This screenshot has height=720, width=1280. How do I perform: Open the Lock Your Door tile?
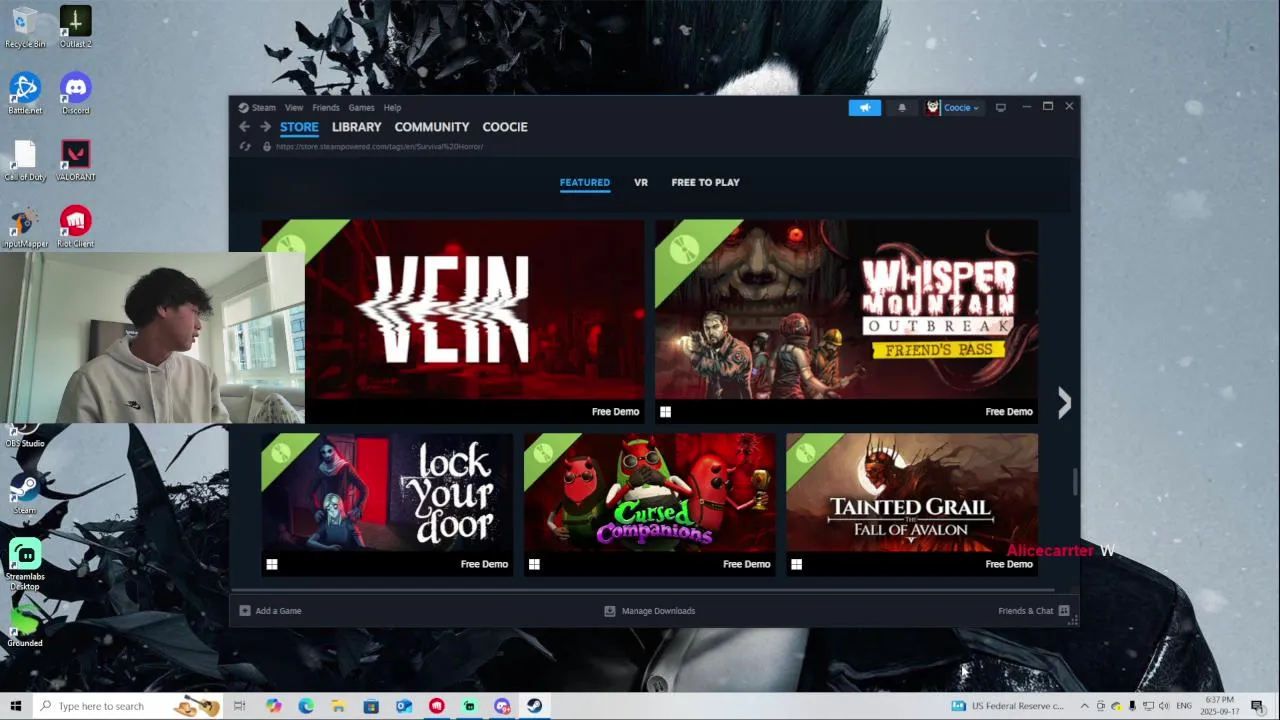387,504
